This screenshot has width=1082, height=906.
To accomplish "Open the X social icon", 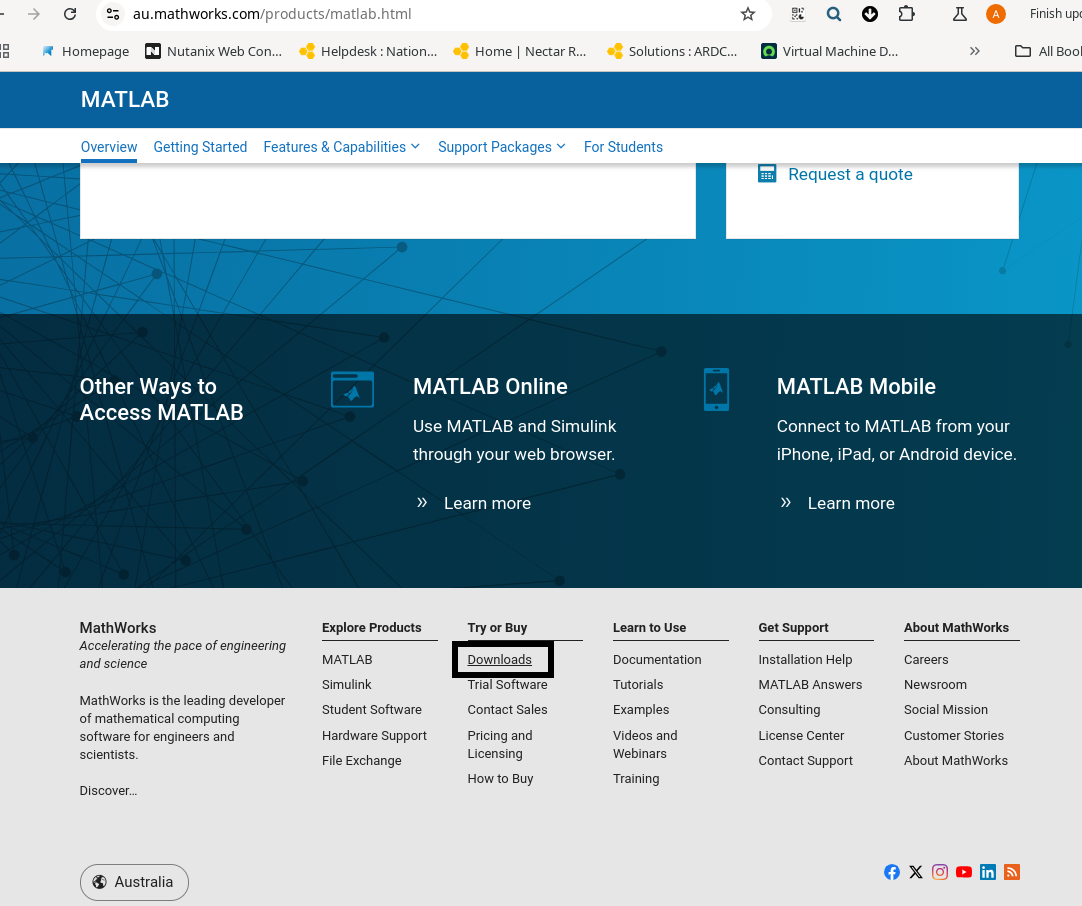I will [x=916, y=872].
